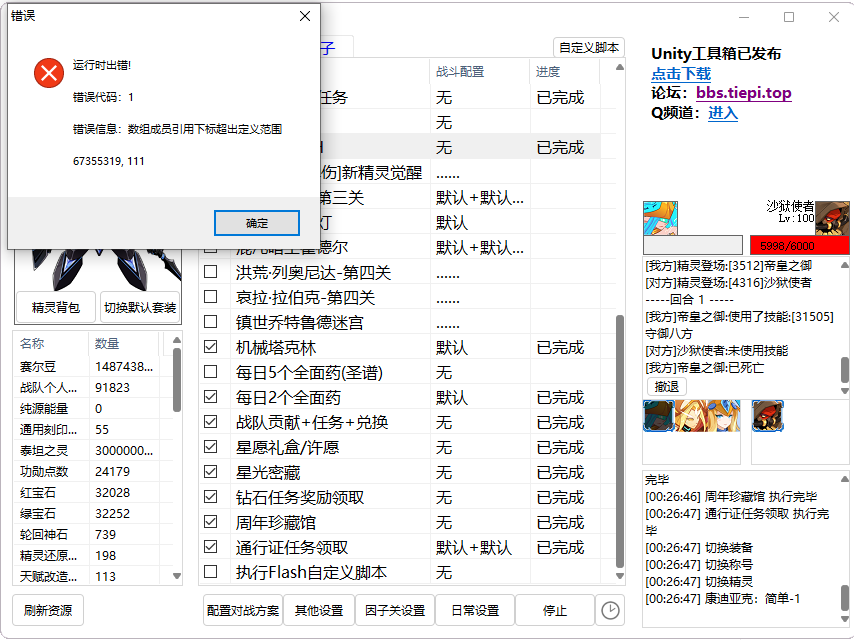Switch to the 自定义脚本 tab
Screen dimensions: 854x640
588,48
